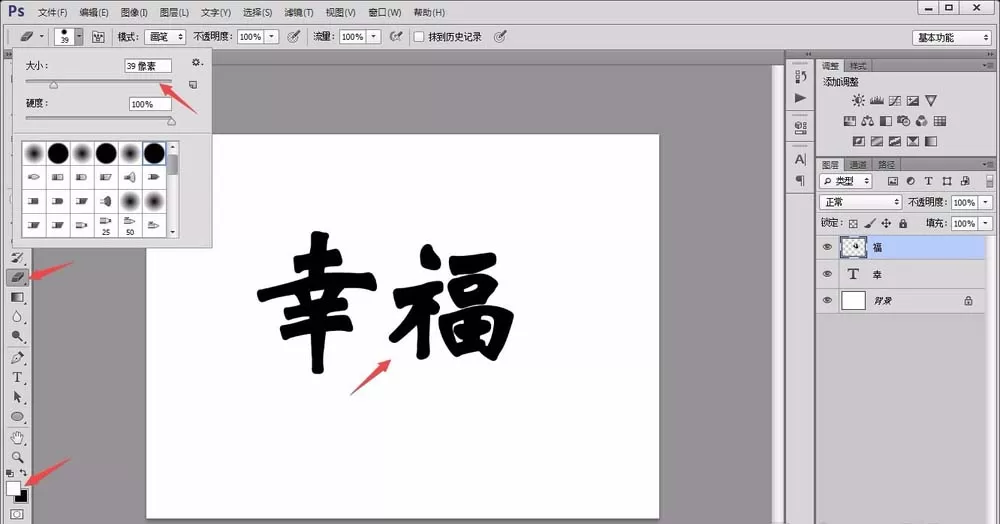
Task: Click the brush hardness input field
Action: 150,104
